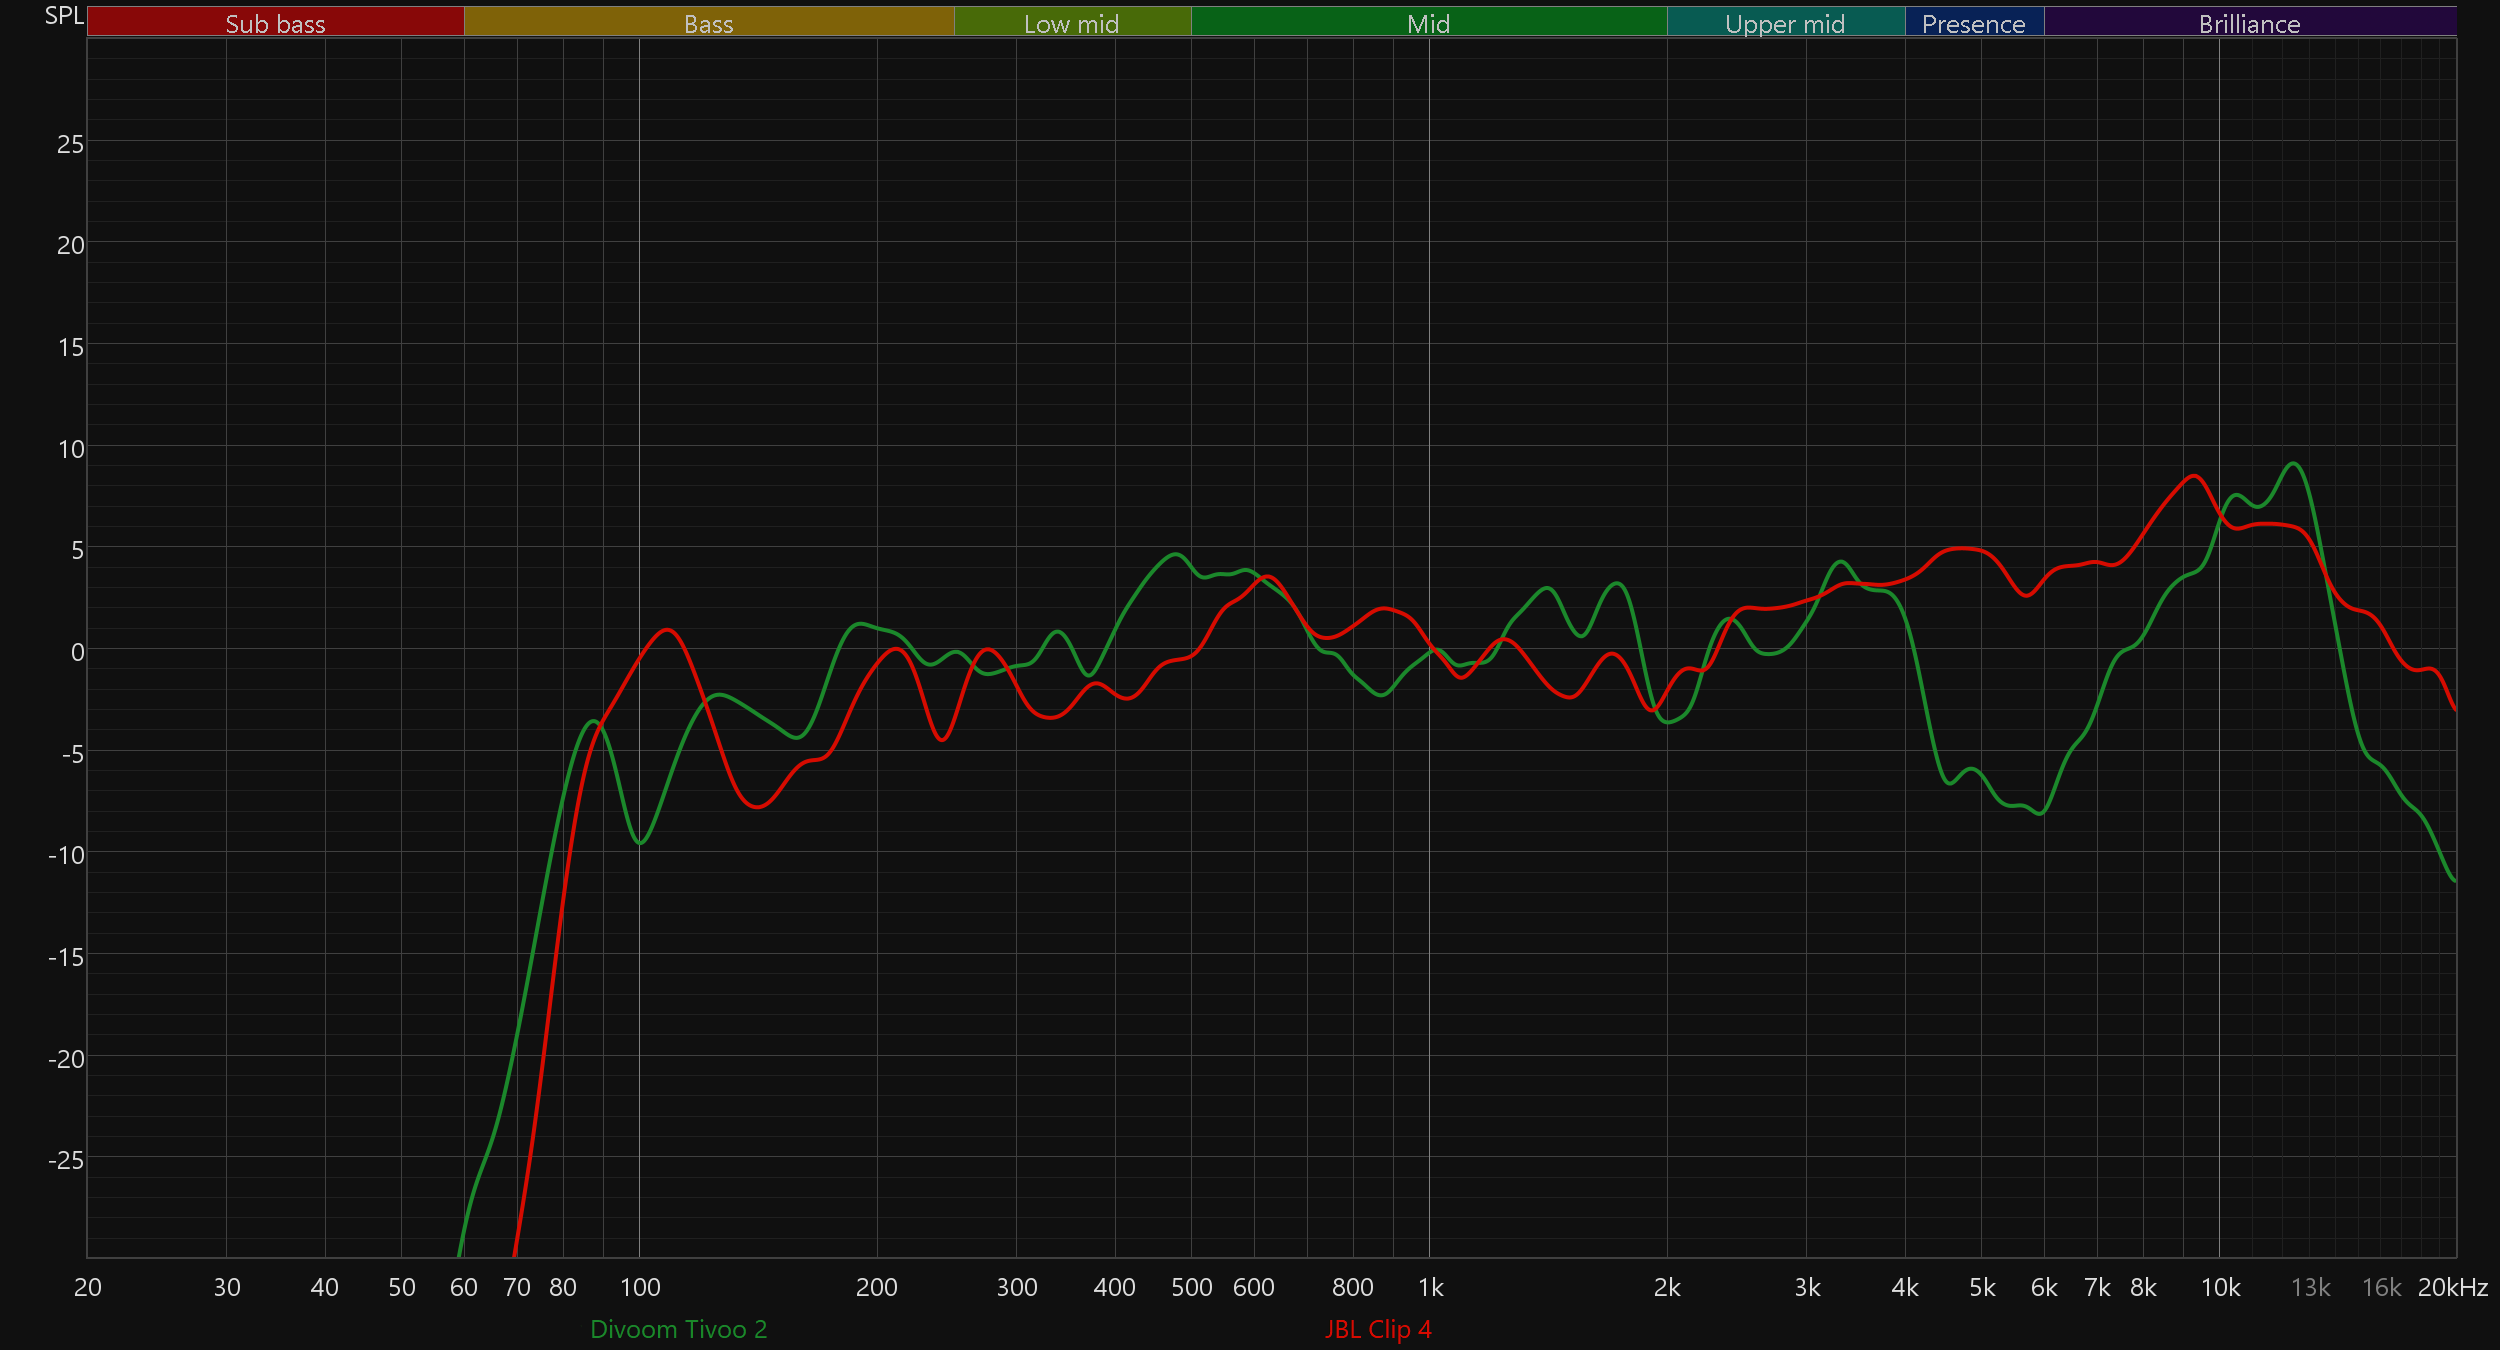This screenshot has height=1350, width=2500.
Task: Click the red curve peak near 10k
Action: pos(2194,476)
